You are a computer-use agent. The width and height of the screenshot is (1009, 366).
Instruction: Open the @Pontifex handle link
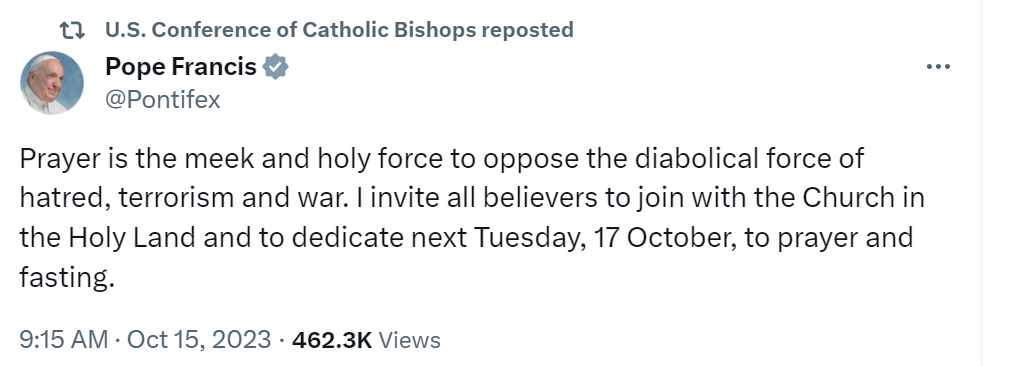click(163, 100)
